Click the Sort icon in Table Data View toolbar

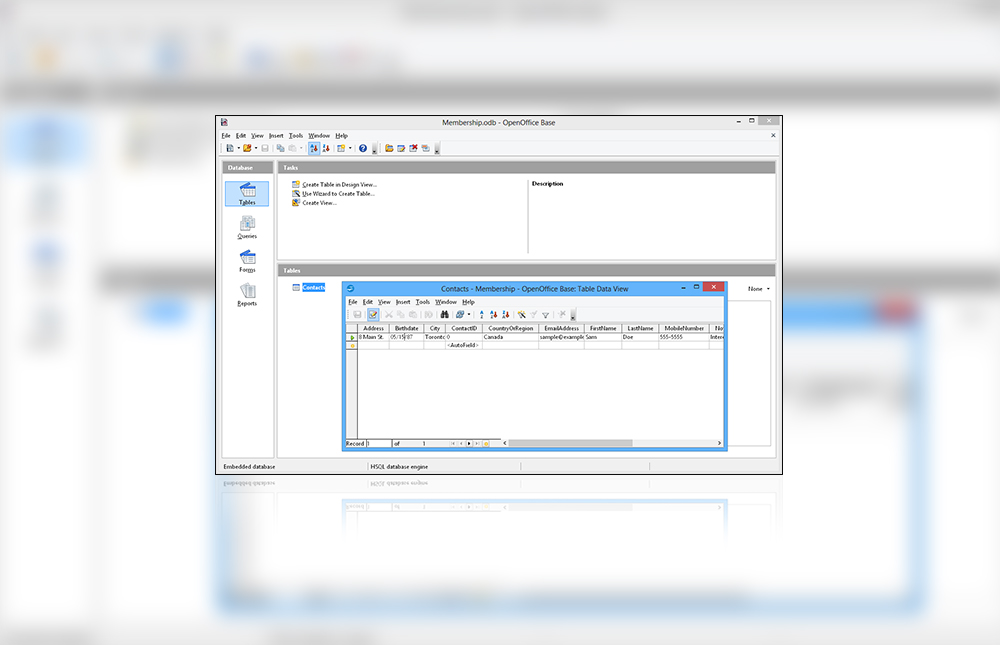pyautogui.click(x=482, y=315)
